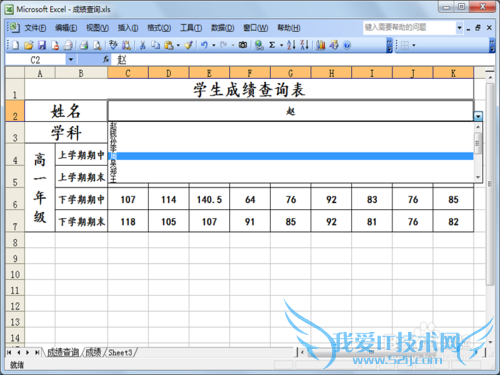This screenshot has width=500, height=375.
Task: Open Toolbar Options after Help icon
Action: (x=389, y=46)
